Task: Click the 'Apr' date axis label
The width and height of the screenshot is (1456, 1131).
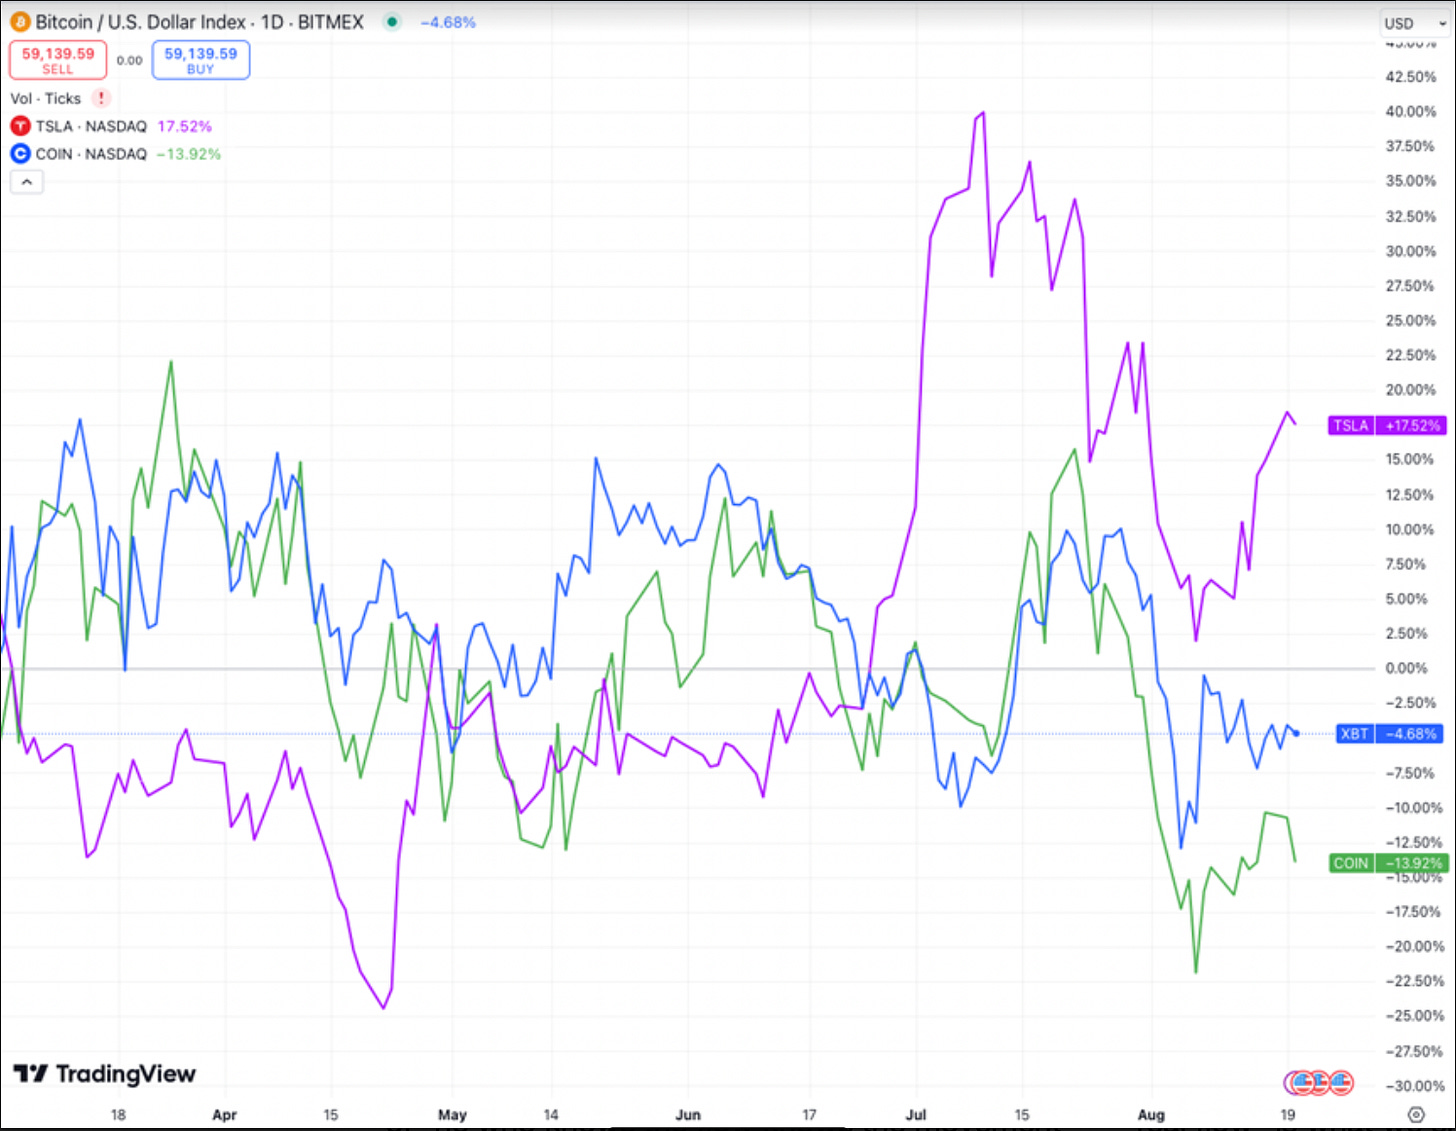Action: tap(224, 1114)
